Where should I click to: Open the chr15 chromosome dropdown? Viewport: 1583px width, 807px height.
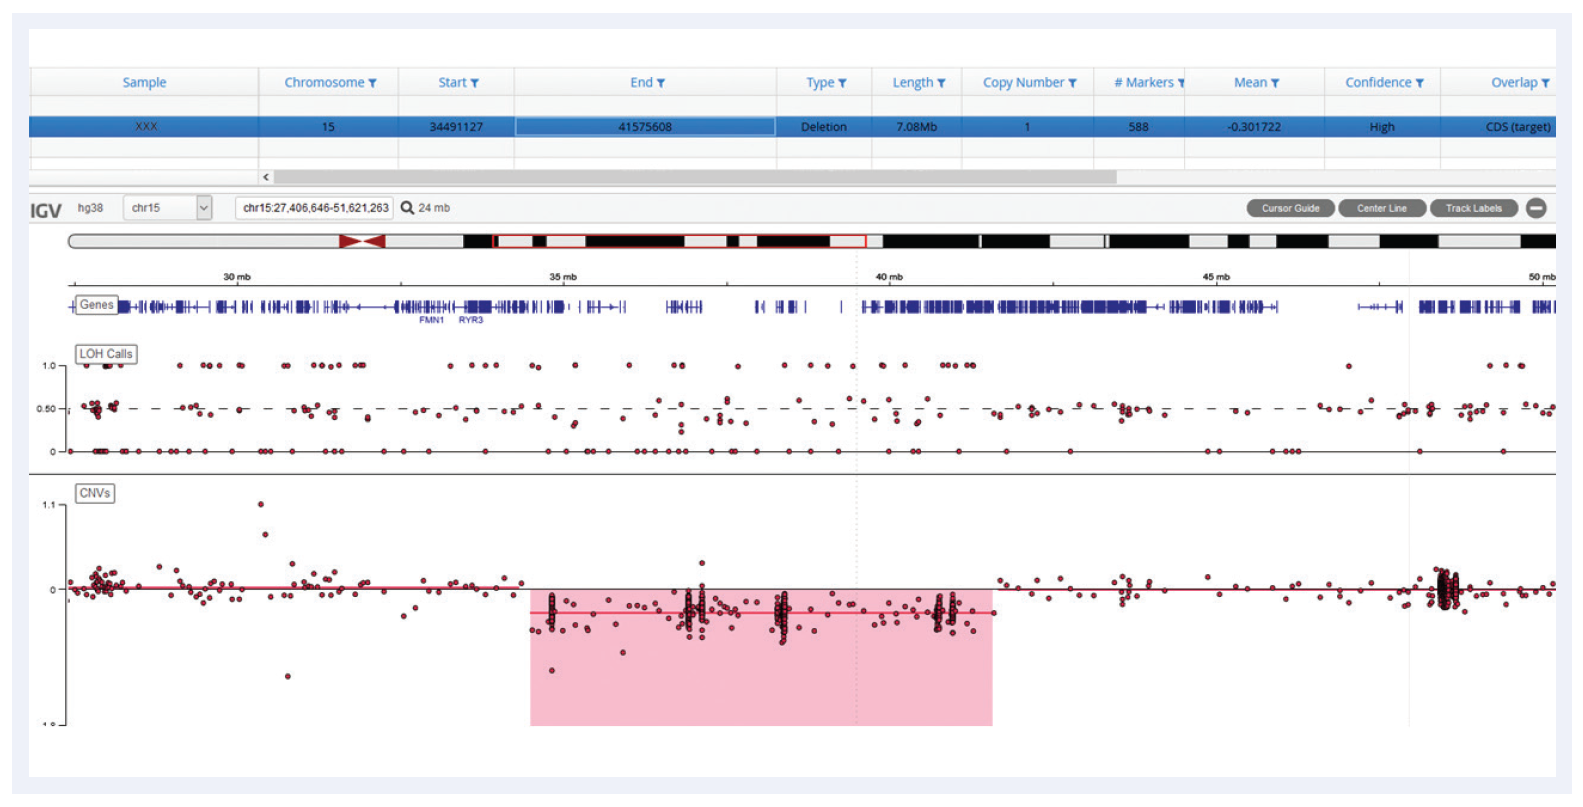pos(168,208)
